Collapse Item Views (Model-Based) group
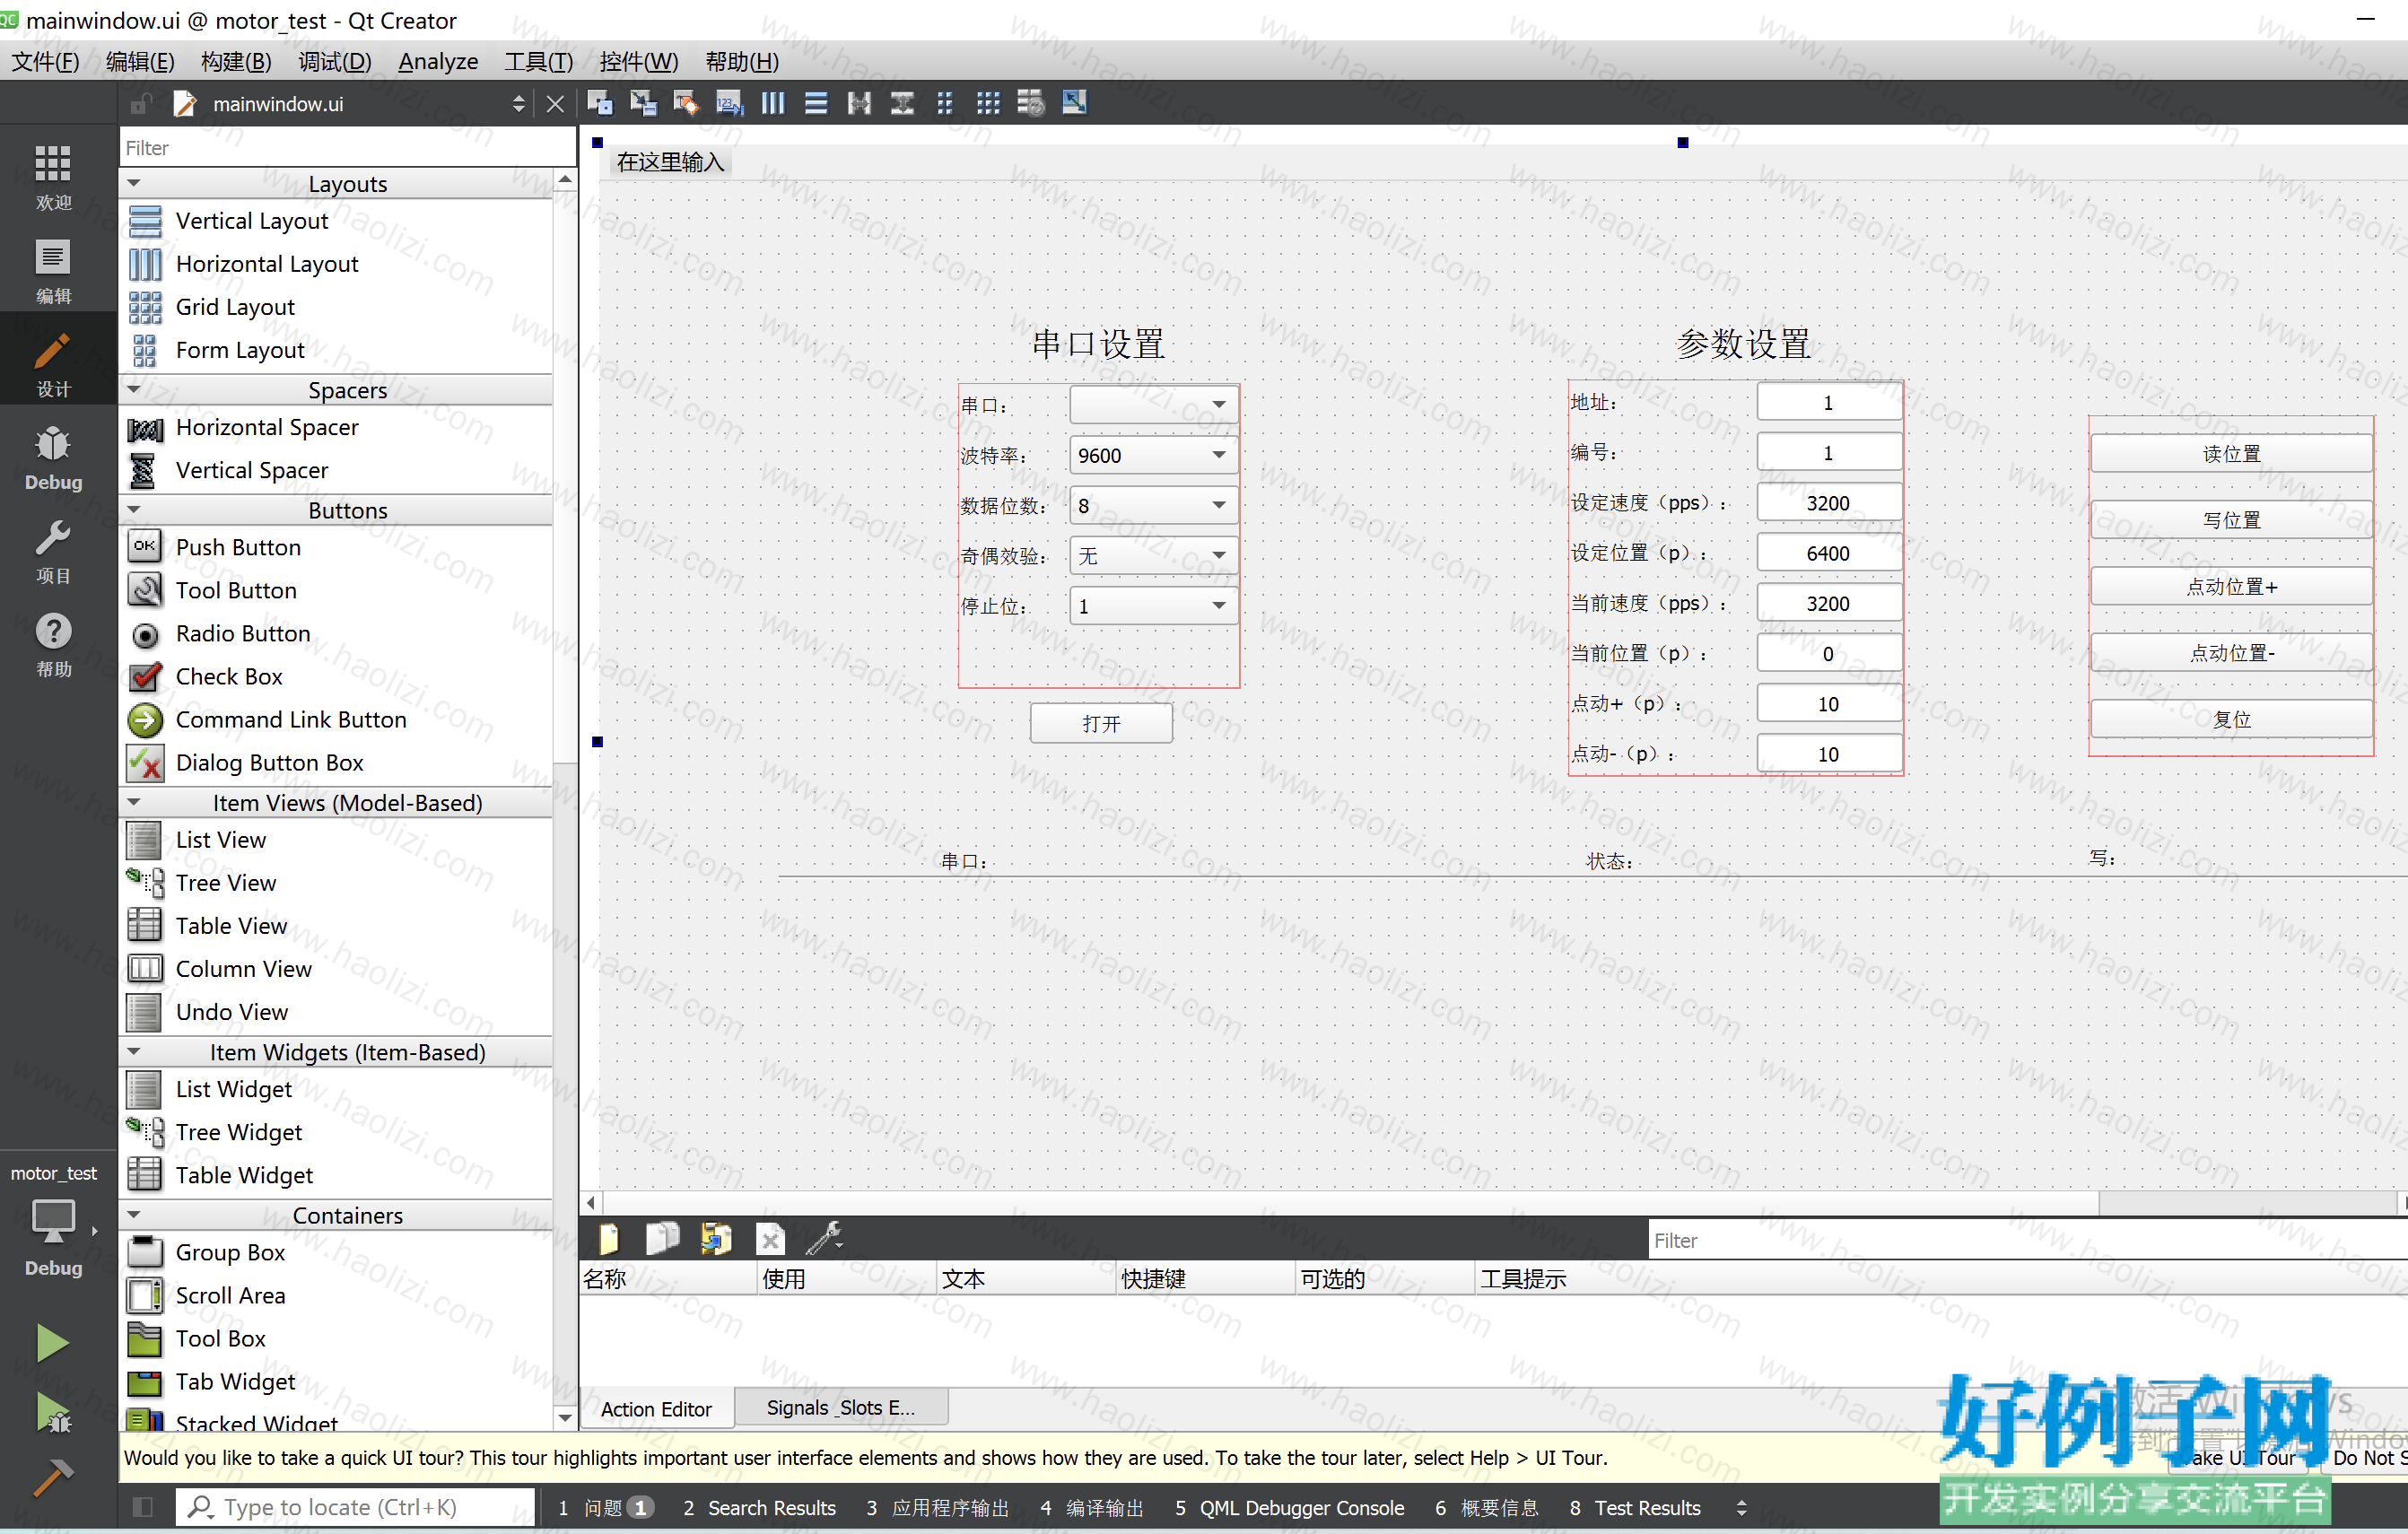Viewport: 2408px width, 1534px height. tap(134, 802)
